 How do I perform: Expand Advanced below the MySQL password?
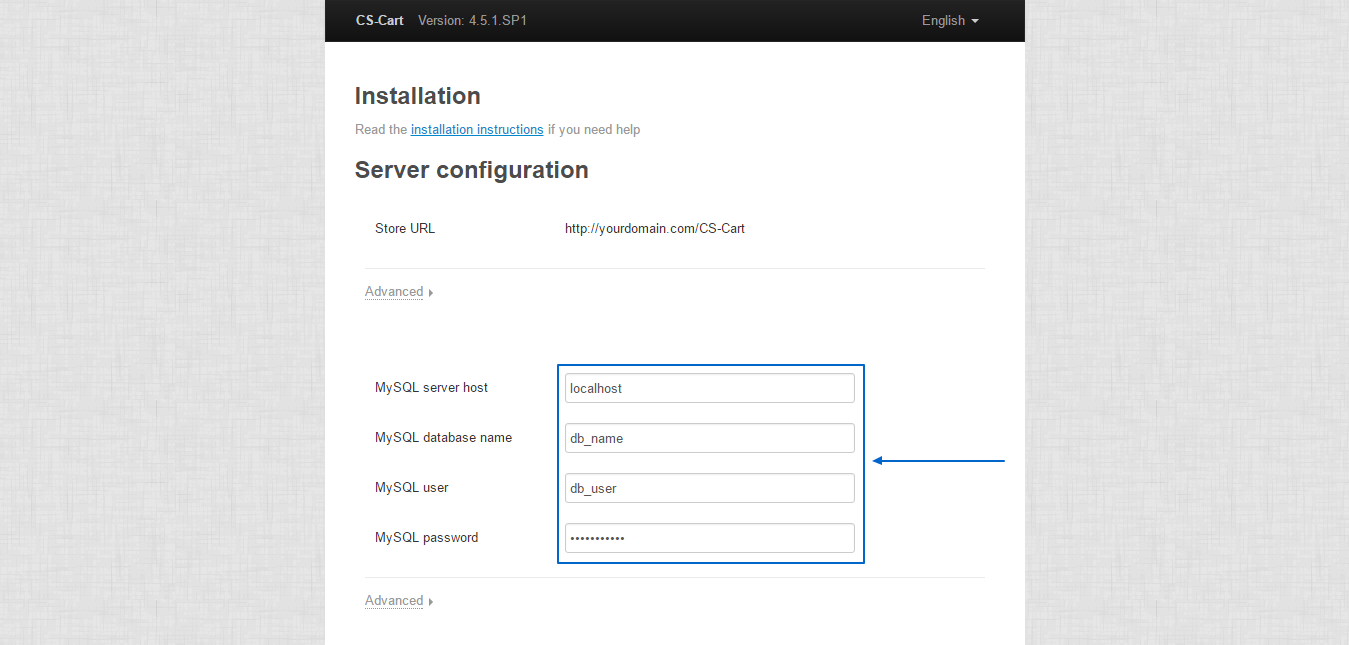click(394, 601)
